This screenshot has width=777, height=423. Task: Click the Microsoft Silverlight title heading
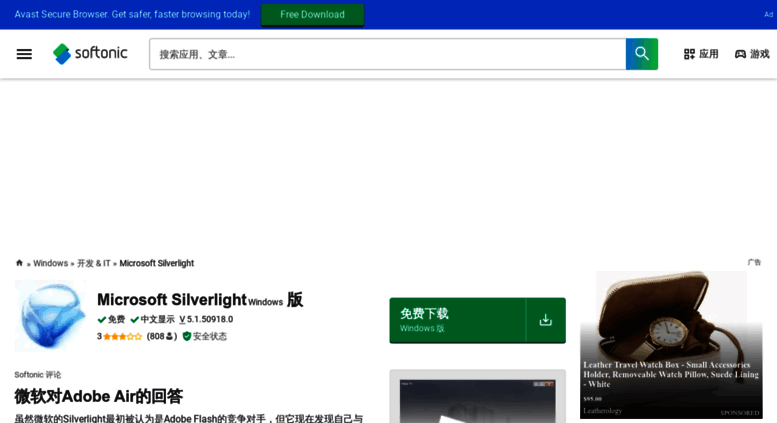pyautogui.click(x=171, y=300)
